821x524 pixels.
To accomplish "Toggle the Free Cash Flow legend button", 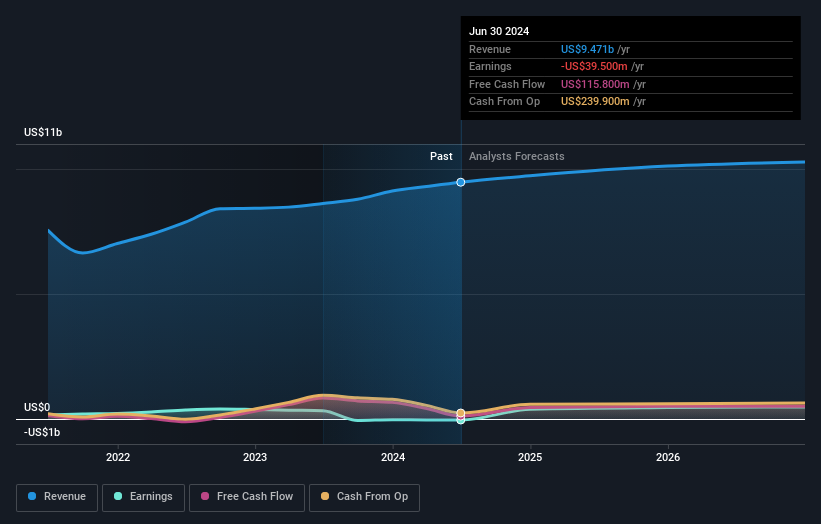I will tap(247, 497).
